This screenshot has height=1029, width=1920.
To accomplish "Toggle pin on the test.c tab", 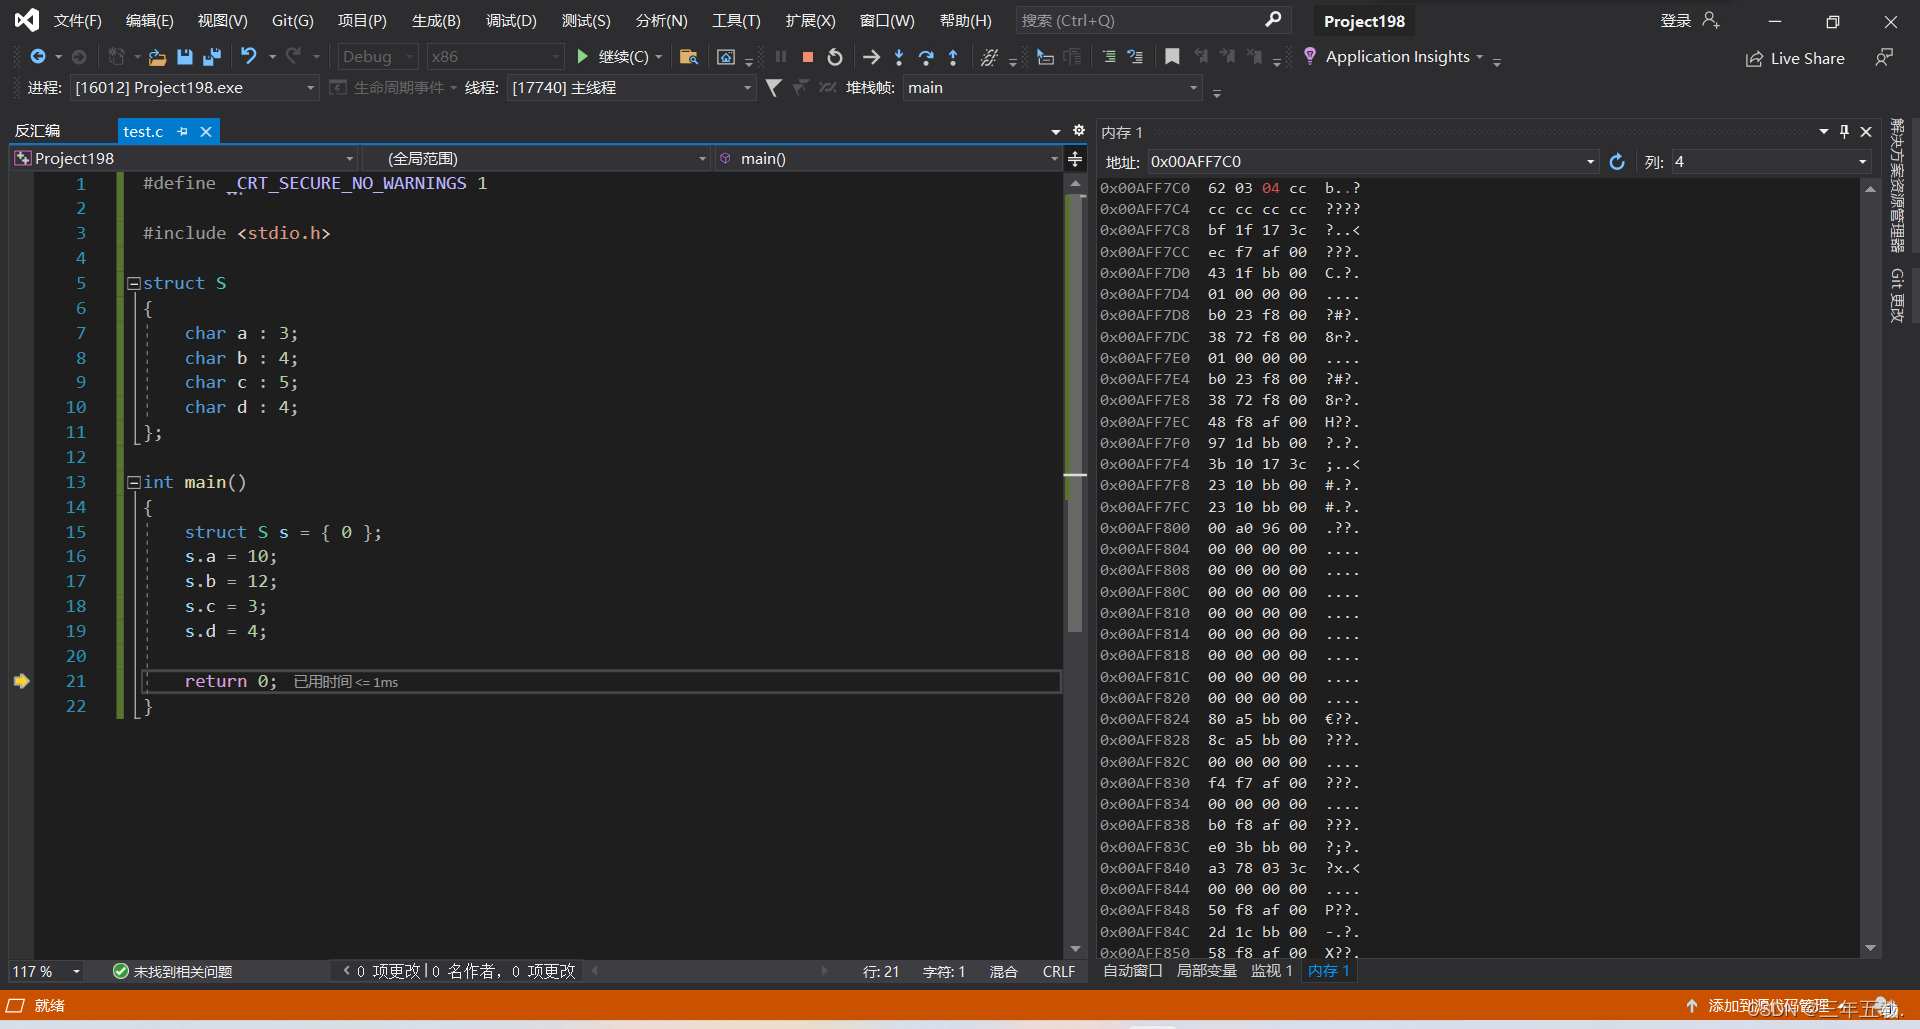I will pos(182,131).
